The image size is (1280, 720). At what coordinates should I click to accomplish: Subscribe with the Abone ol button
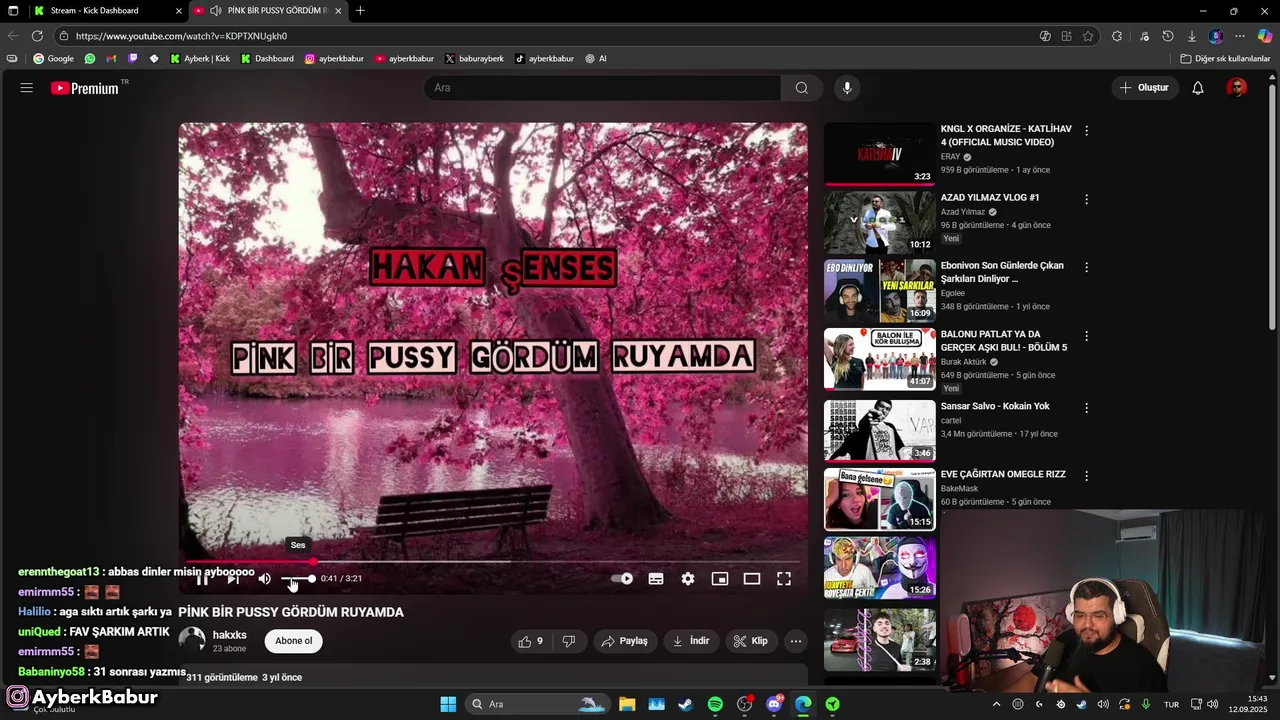[x=294, y=641]
